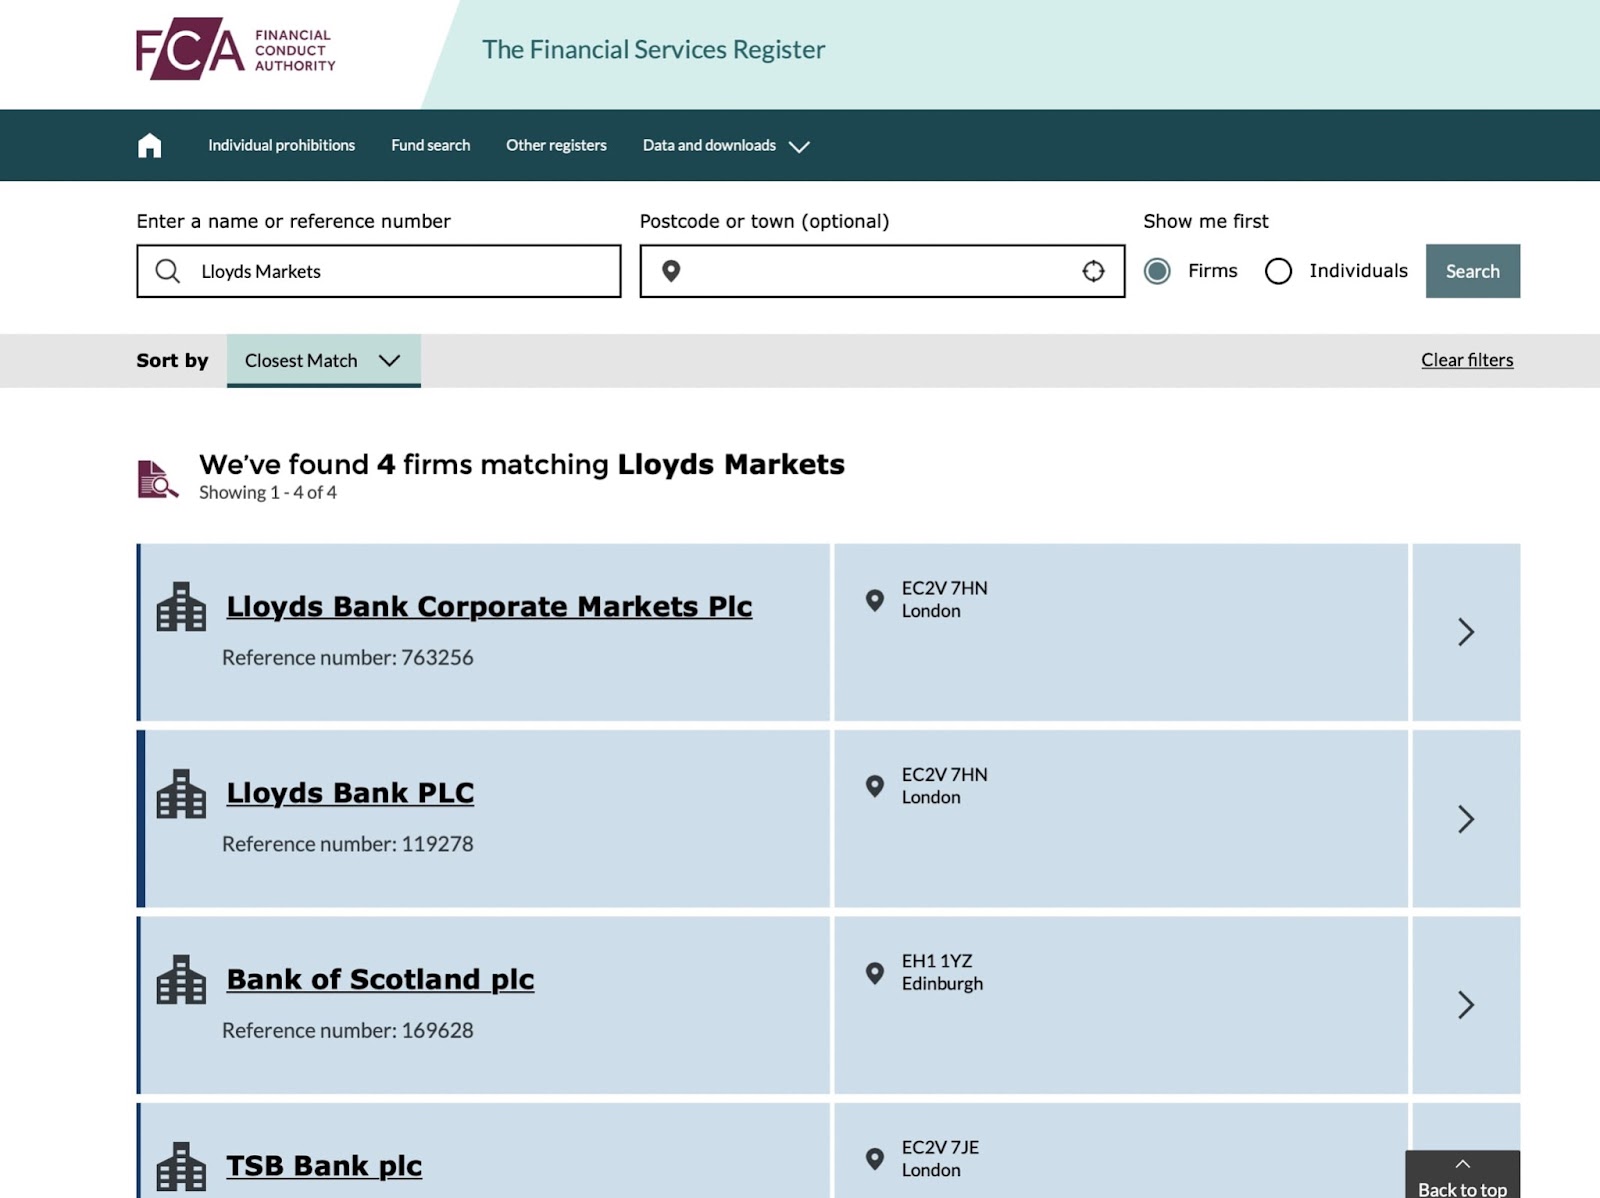1600x1198 pixels.
Task: Click reference number 169628 text
Action: pyautogui.click(x=348, y=1031)
